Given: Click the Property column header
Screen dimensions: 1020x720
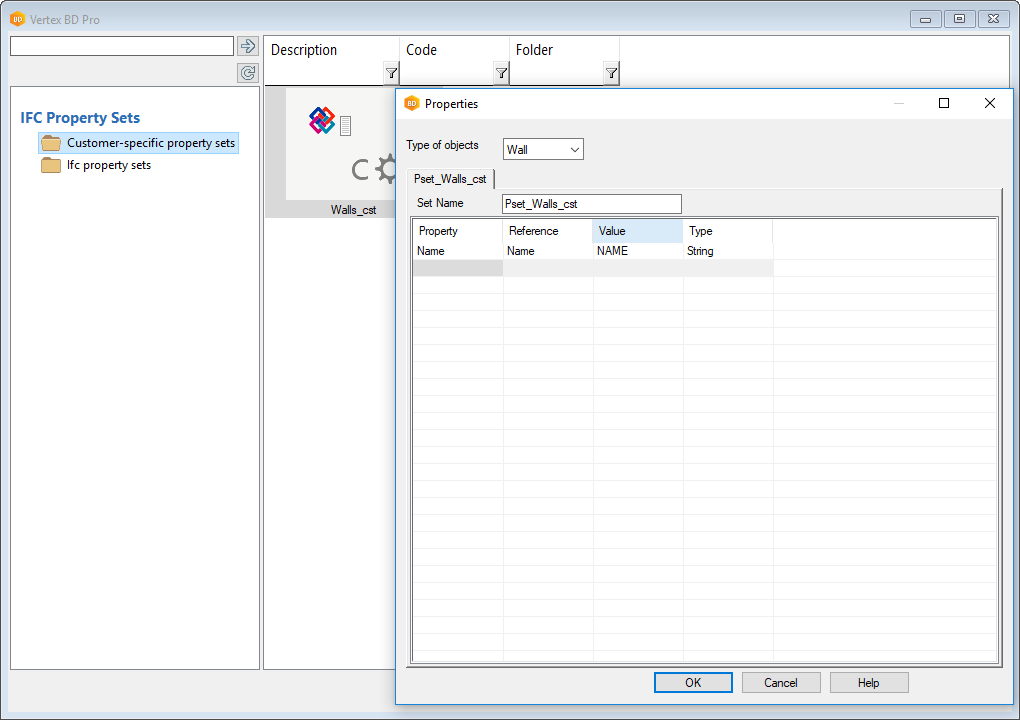Looking at the screenshot, I should pyautogui.click(x=457, y=231).
